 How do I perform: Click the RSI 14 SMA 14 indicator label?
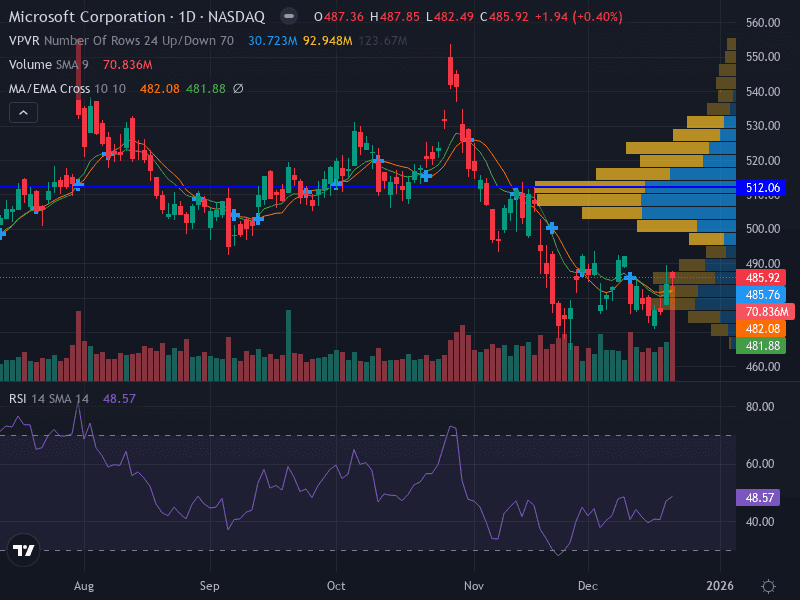48,398
